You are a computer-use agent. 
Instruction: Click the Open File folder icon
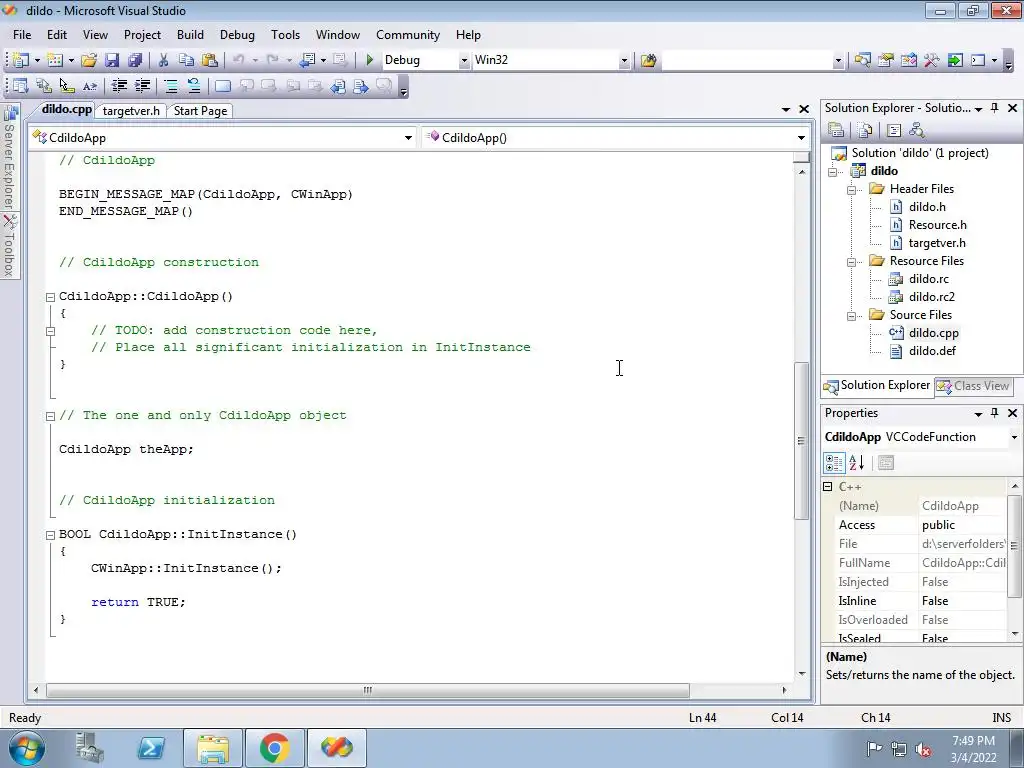(x=89, y=60)
